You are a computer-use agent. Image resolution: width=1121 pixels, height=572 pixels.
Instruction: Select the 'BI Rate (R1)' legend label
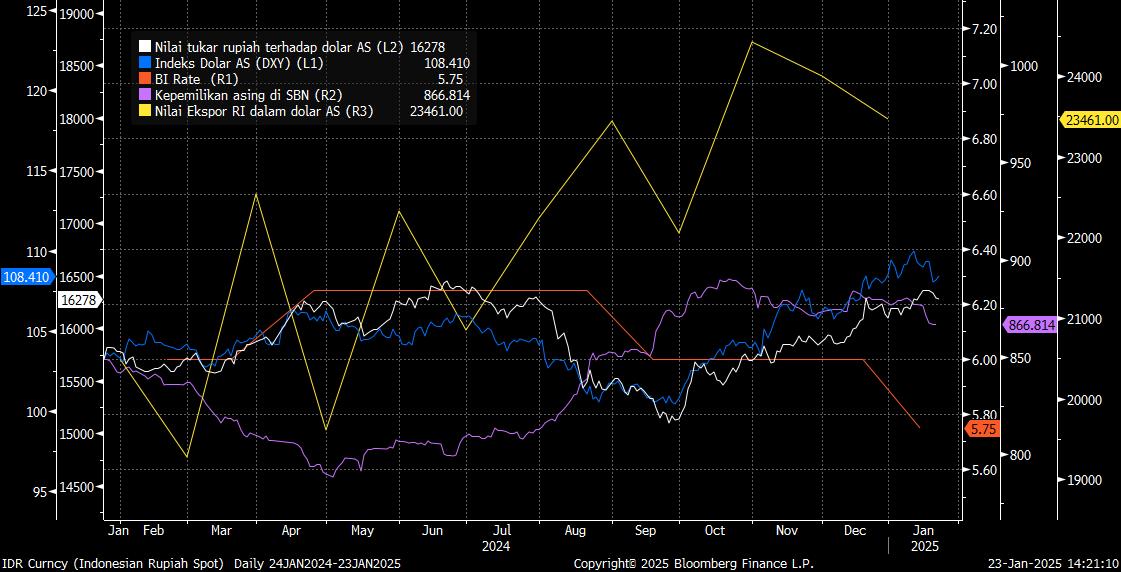[x=197, y=78]
